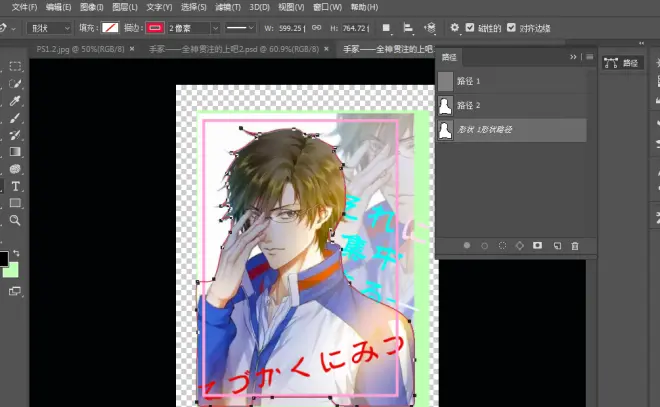Swap foreground and background colors

pyautogui.click(x=16, y=253)
